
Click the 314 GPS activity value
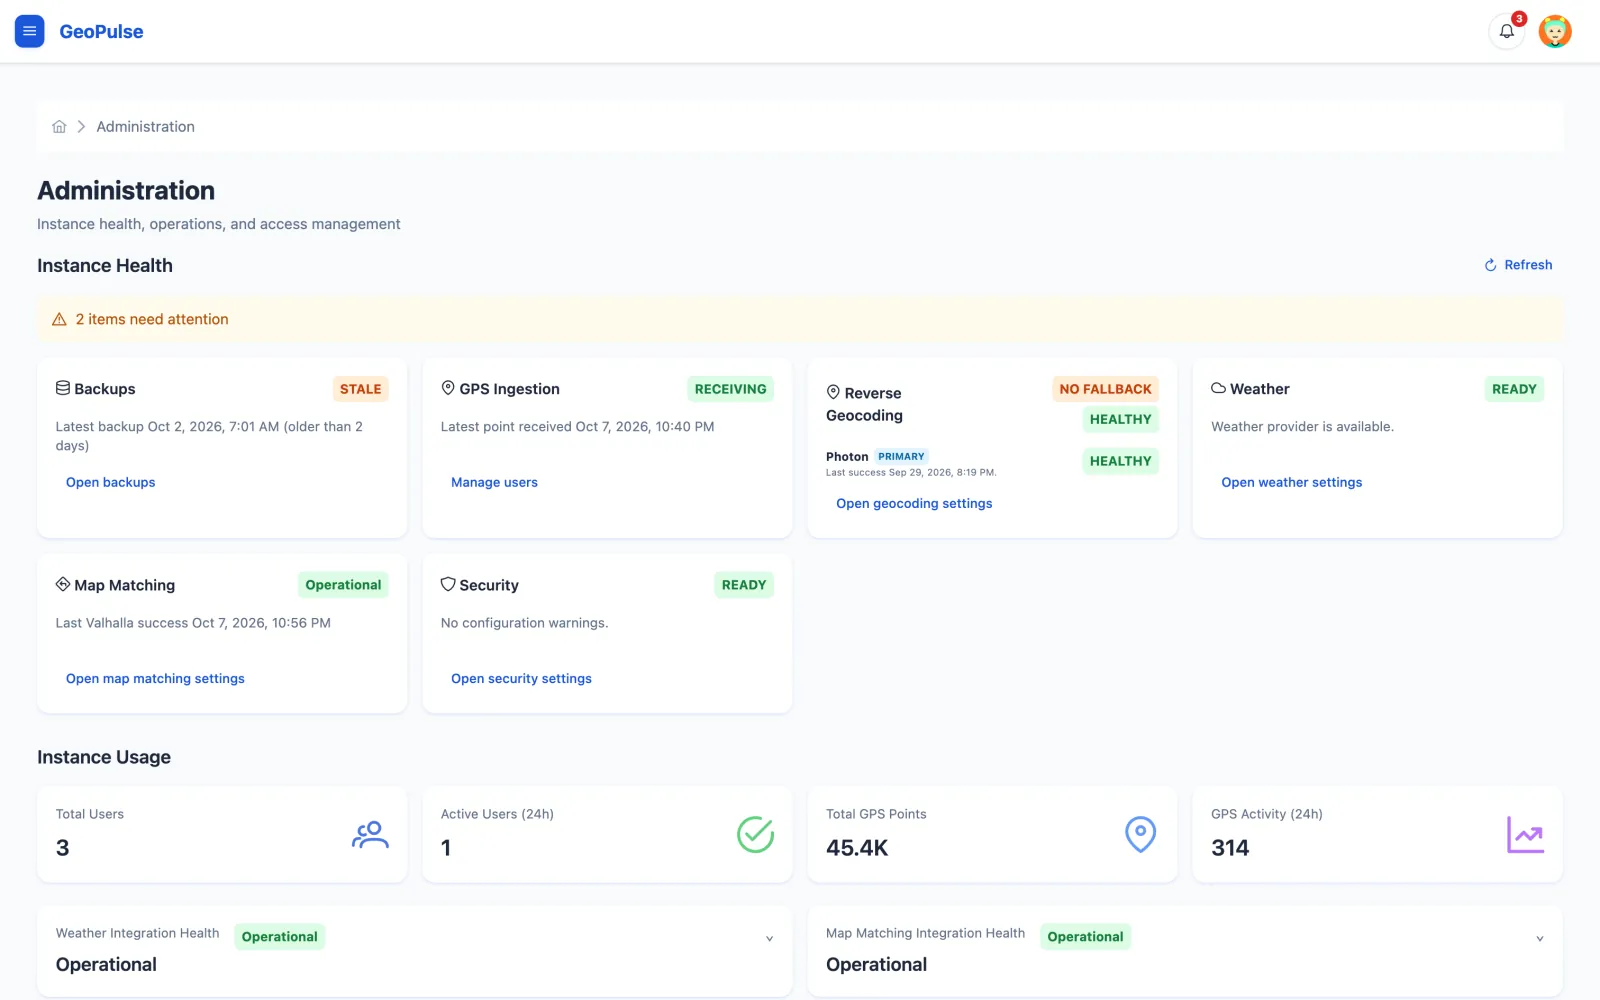[1230, 848]
